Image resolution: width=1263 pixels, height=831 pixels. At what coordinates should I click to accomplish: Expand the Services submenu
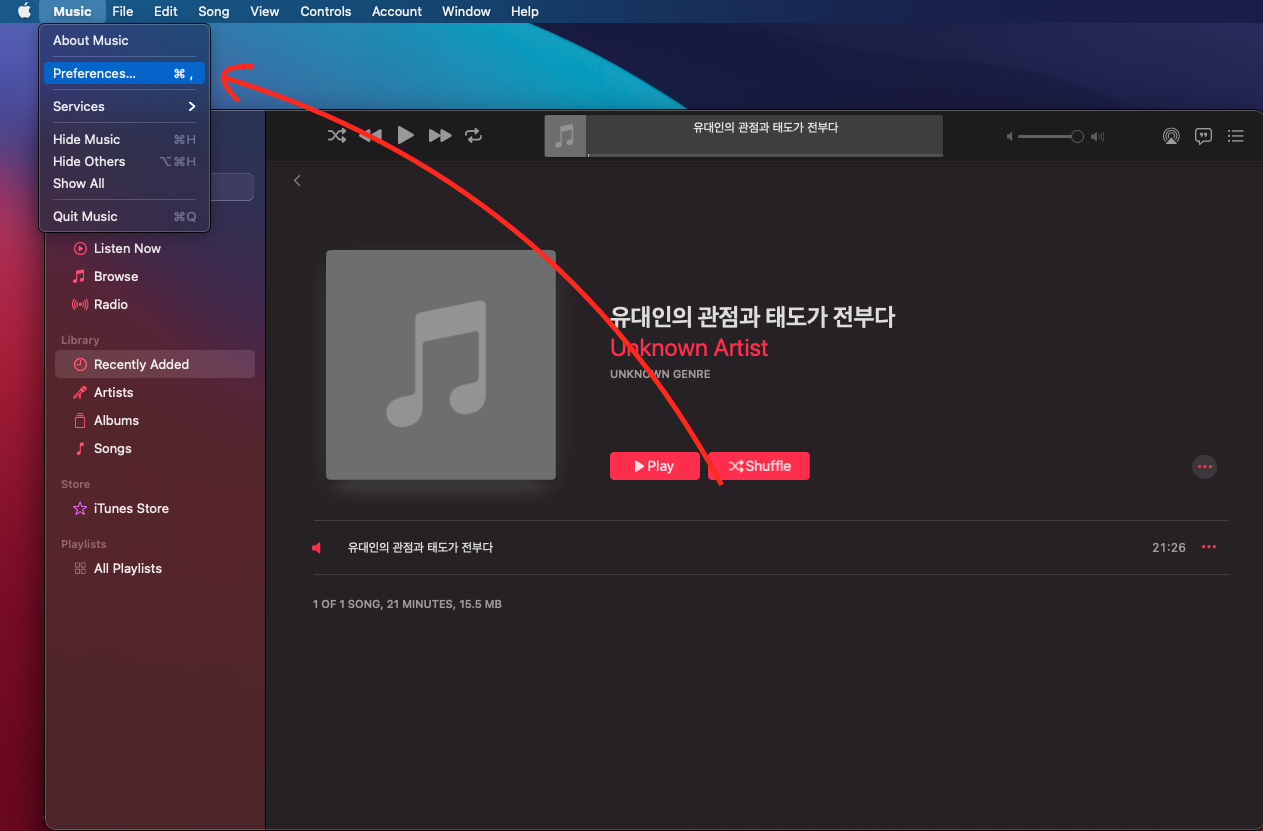pyautogui.click(x=124, y=106)
